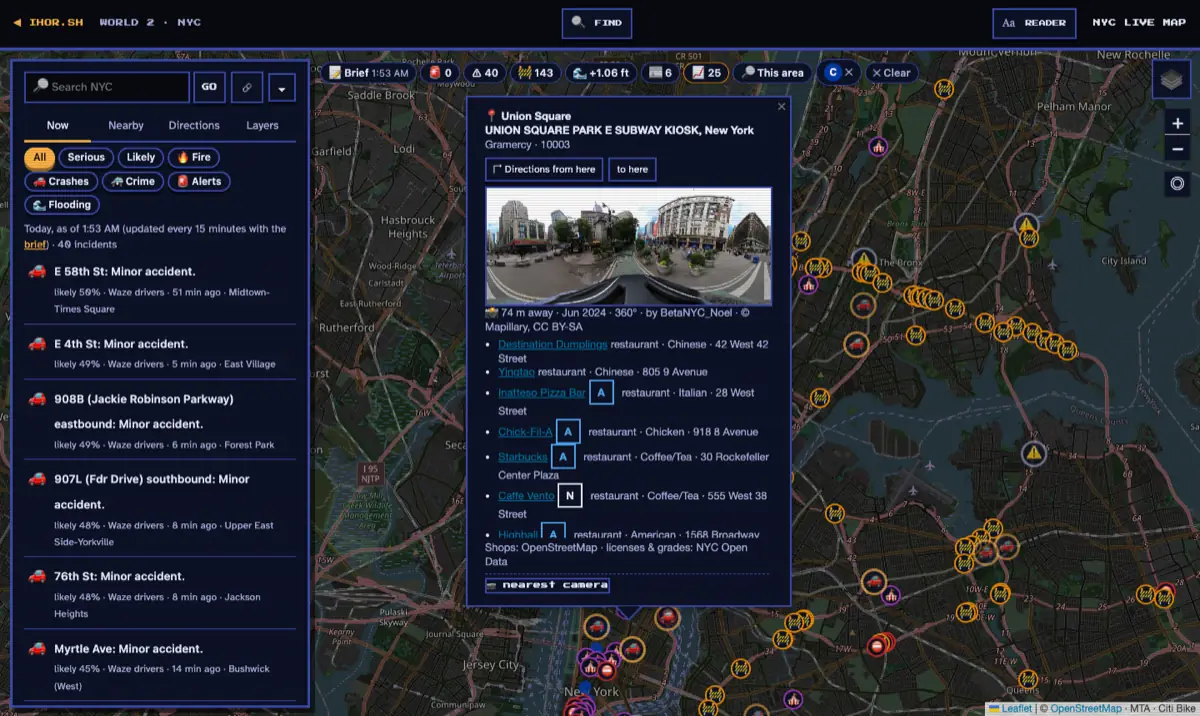1200x716 pixels.
Task: Select the All incidents filter
Action: [39, 157]
